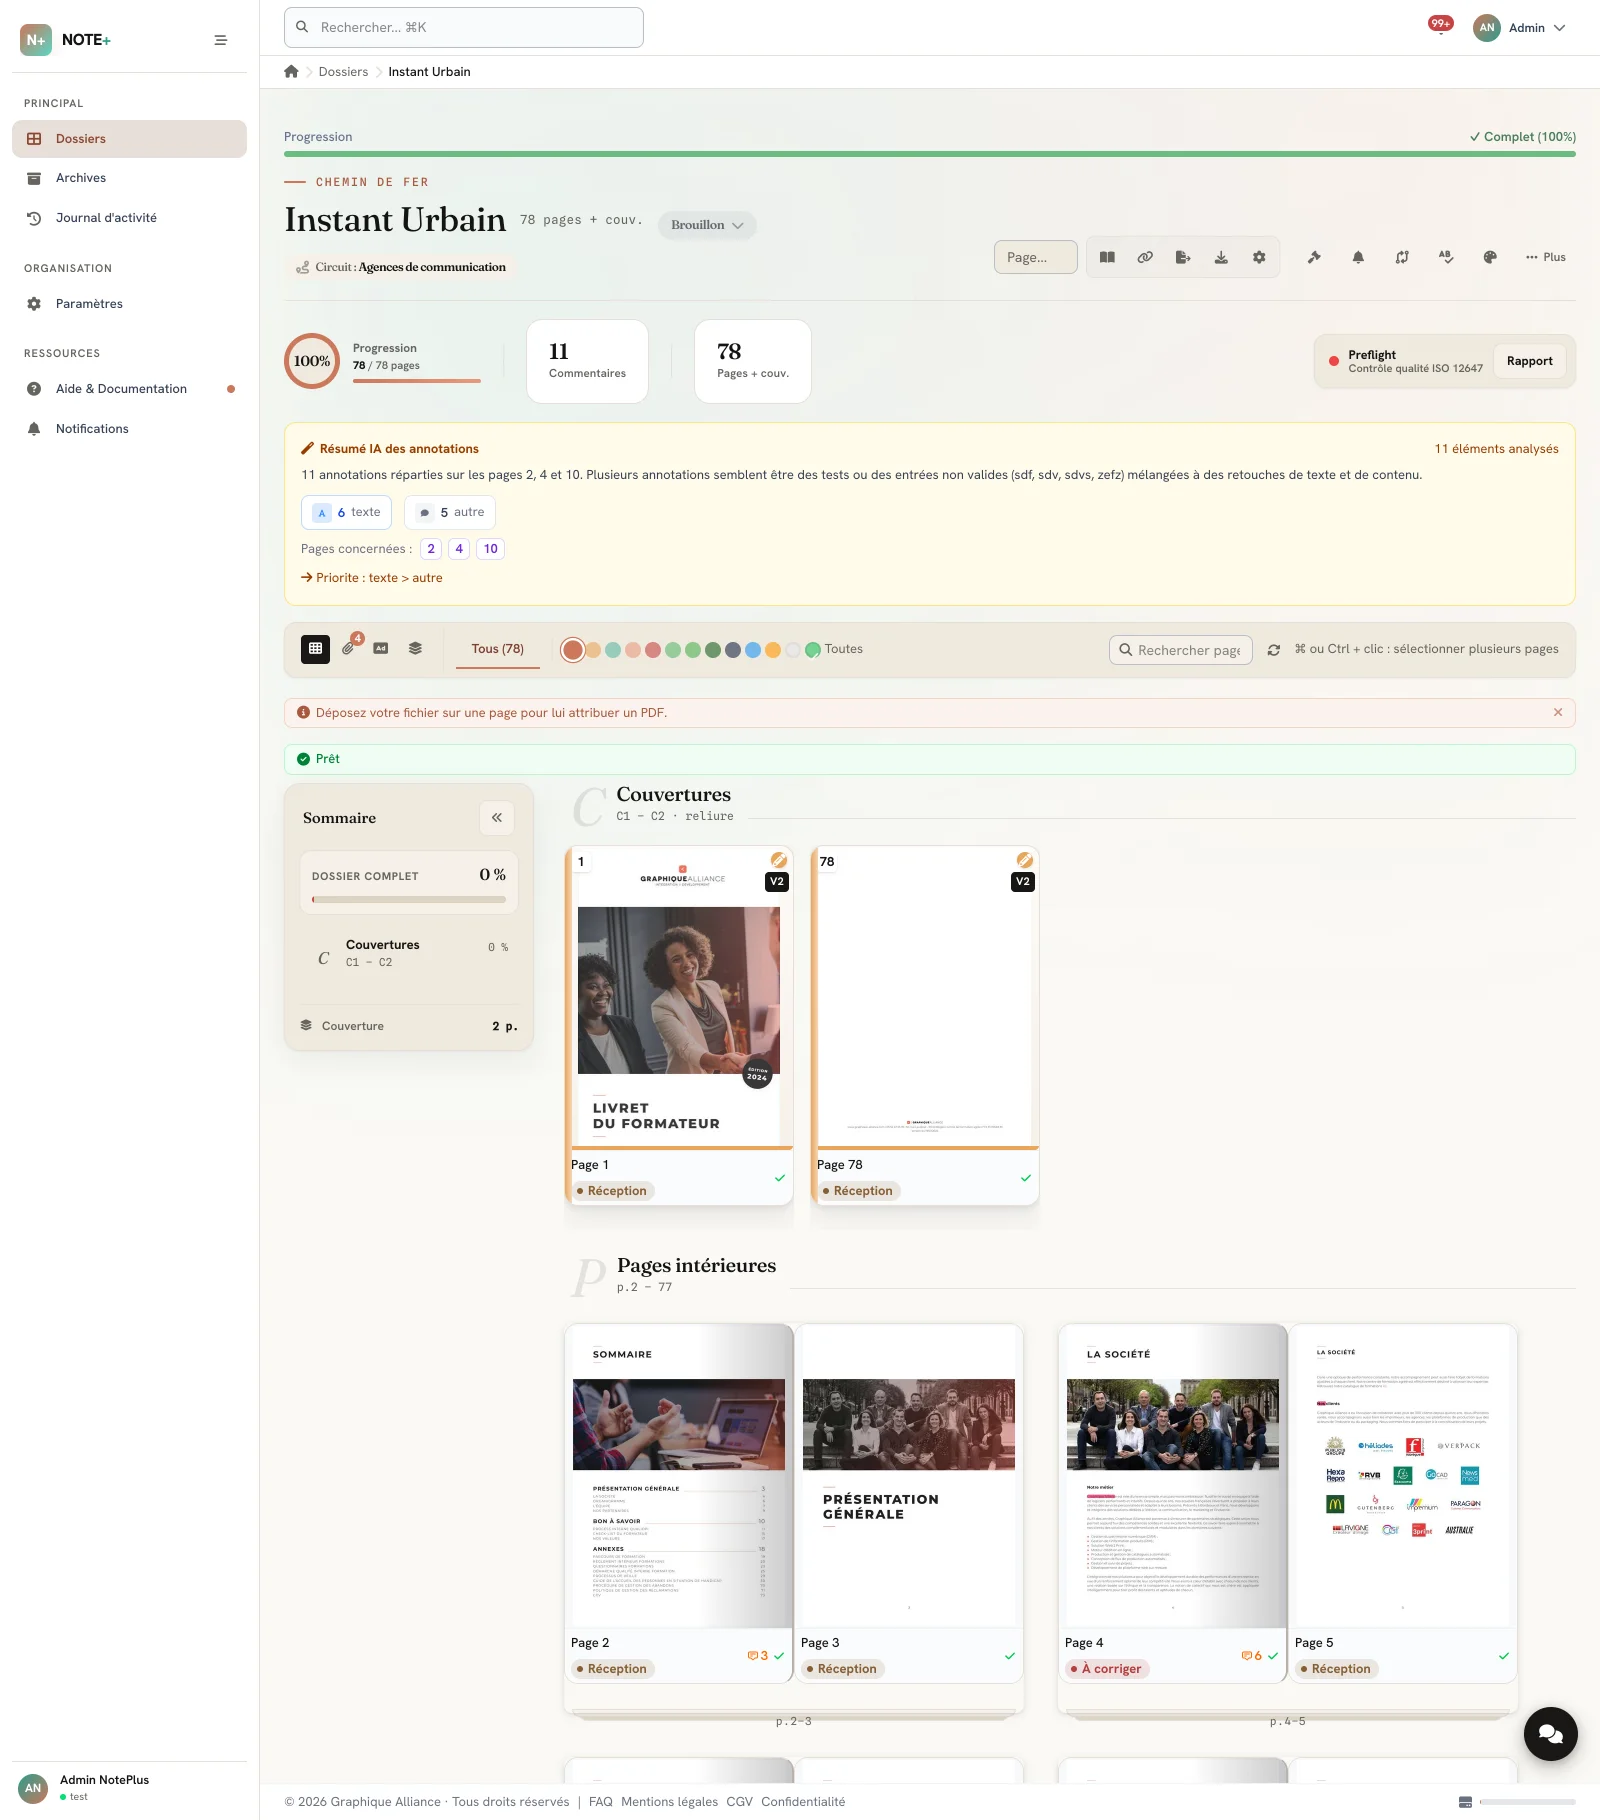Open Paramètres in the sidebar
The width and height of the screenshot is (1600, 1820).
click(129, 304)
